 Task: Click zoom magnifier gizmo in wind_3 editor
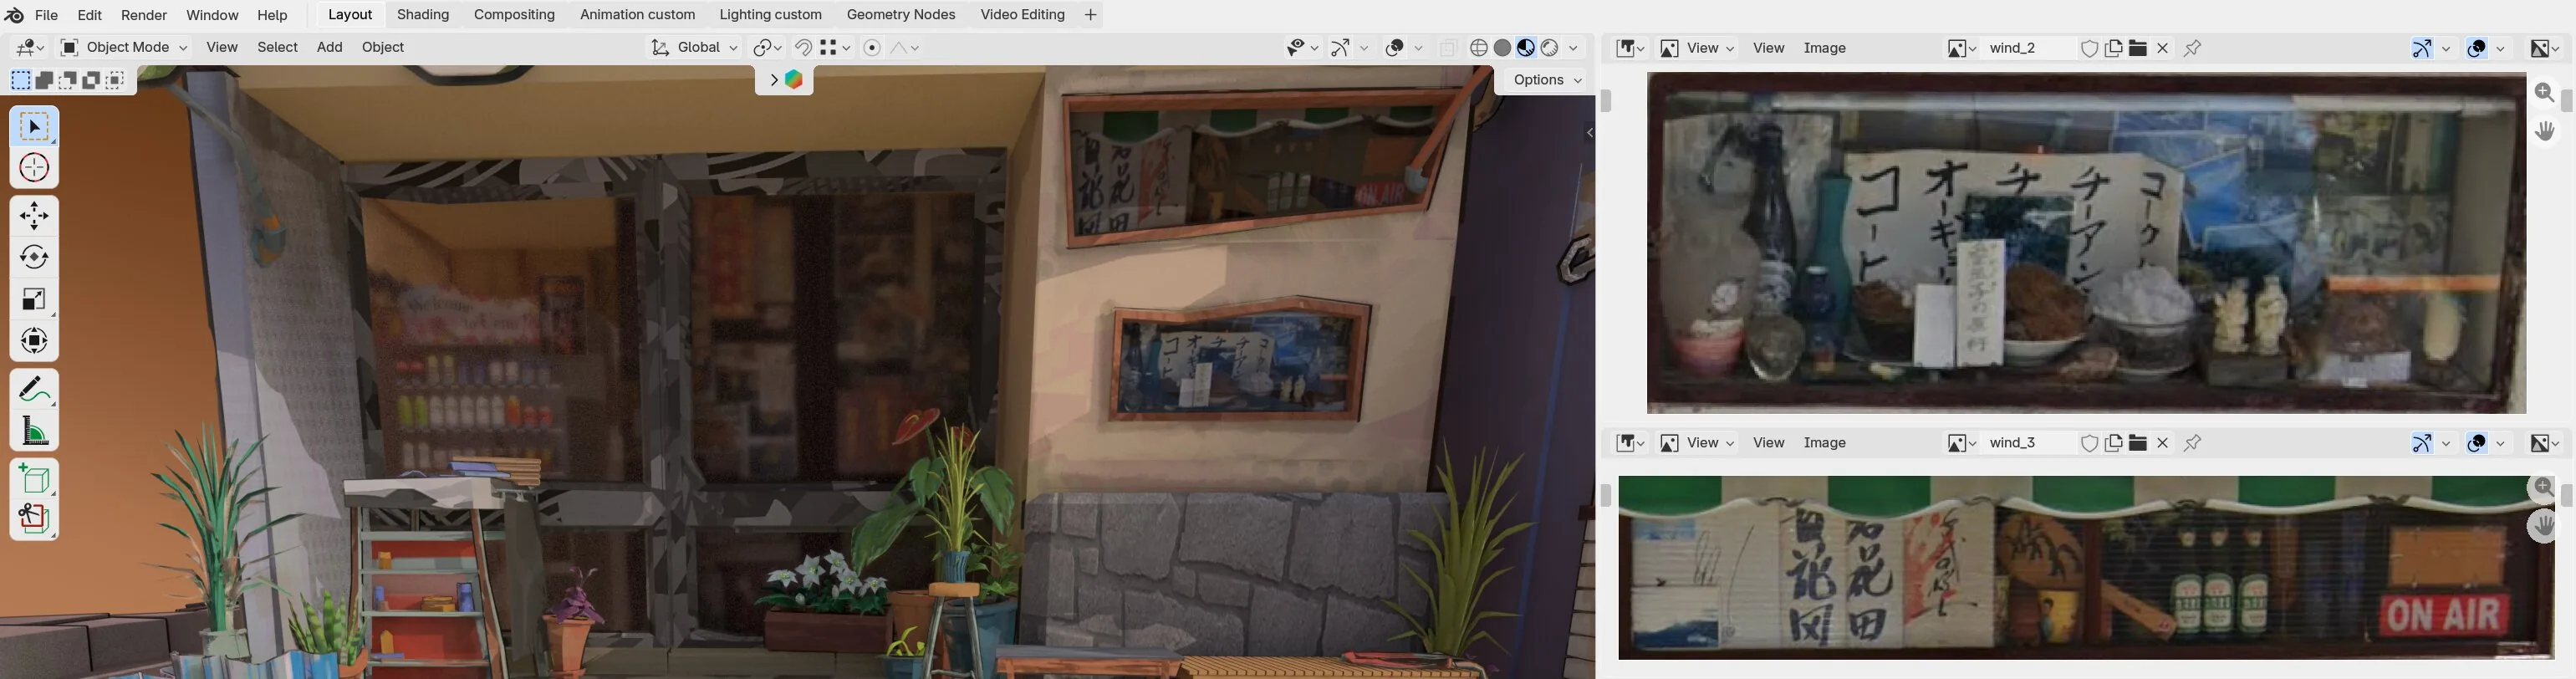(2545, 487)
